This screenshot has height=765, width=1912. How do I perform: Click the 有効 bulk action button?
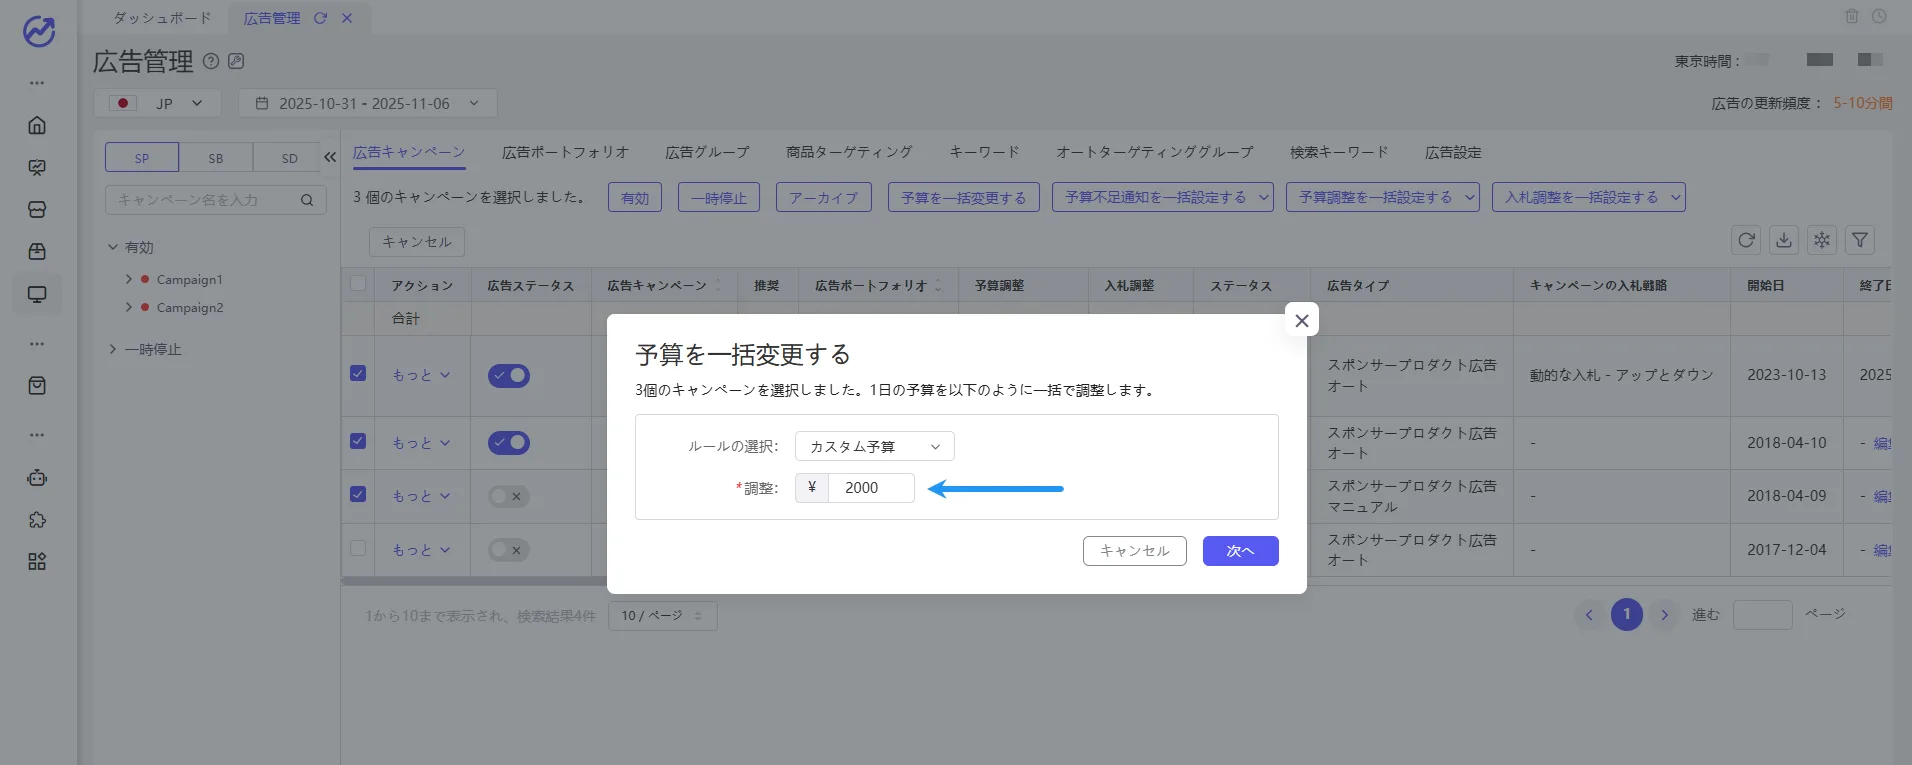tap(635, 197)
